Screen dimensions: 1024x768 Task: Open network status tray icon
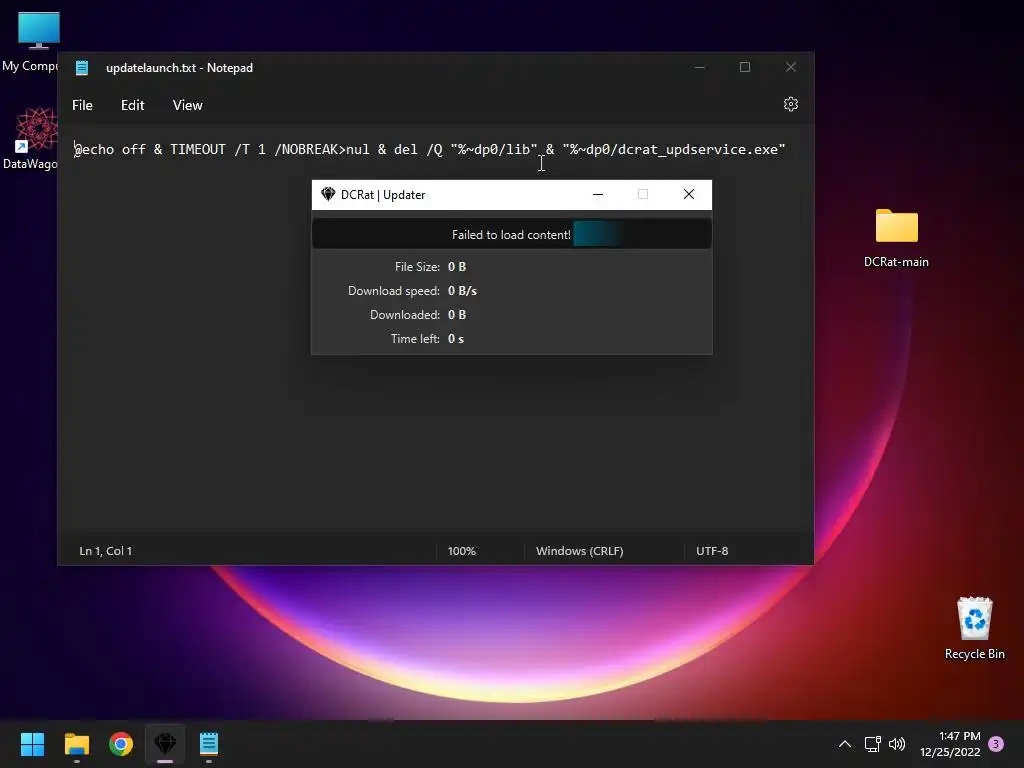(872, 744)
